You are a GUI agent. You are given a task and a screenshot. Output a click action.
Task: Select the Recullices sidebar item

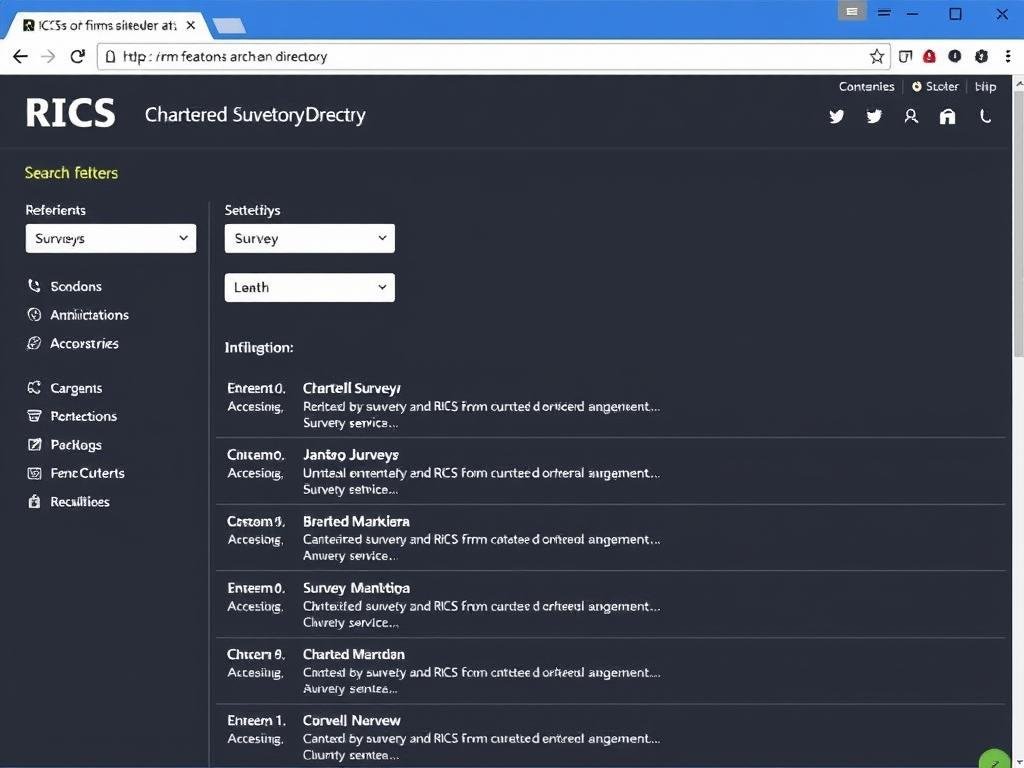coord(80,502)
